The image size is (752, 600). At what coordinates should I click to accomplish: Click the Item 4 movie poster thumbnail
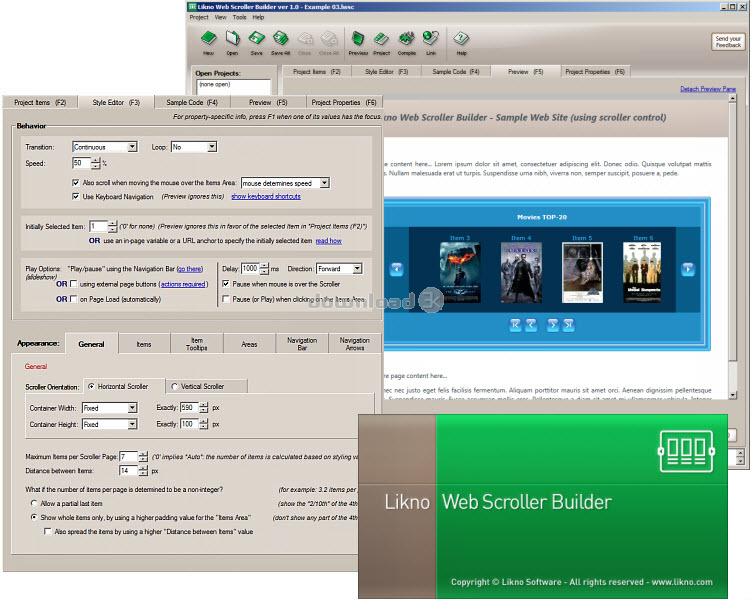point(521,272)
